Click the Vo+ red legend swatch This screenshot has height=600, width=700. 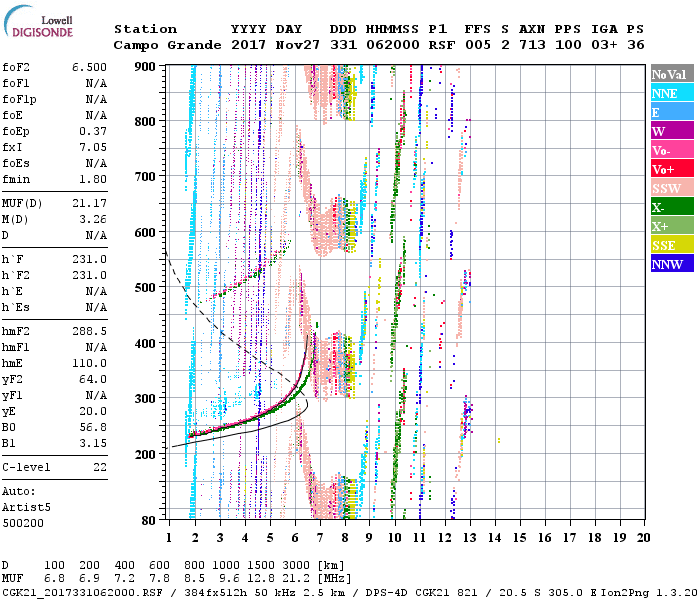pos(669,169)
